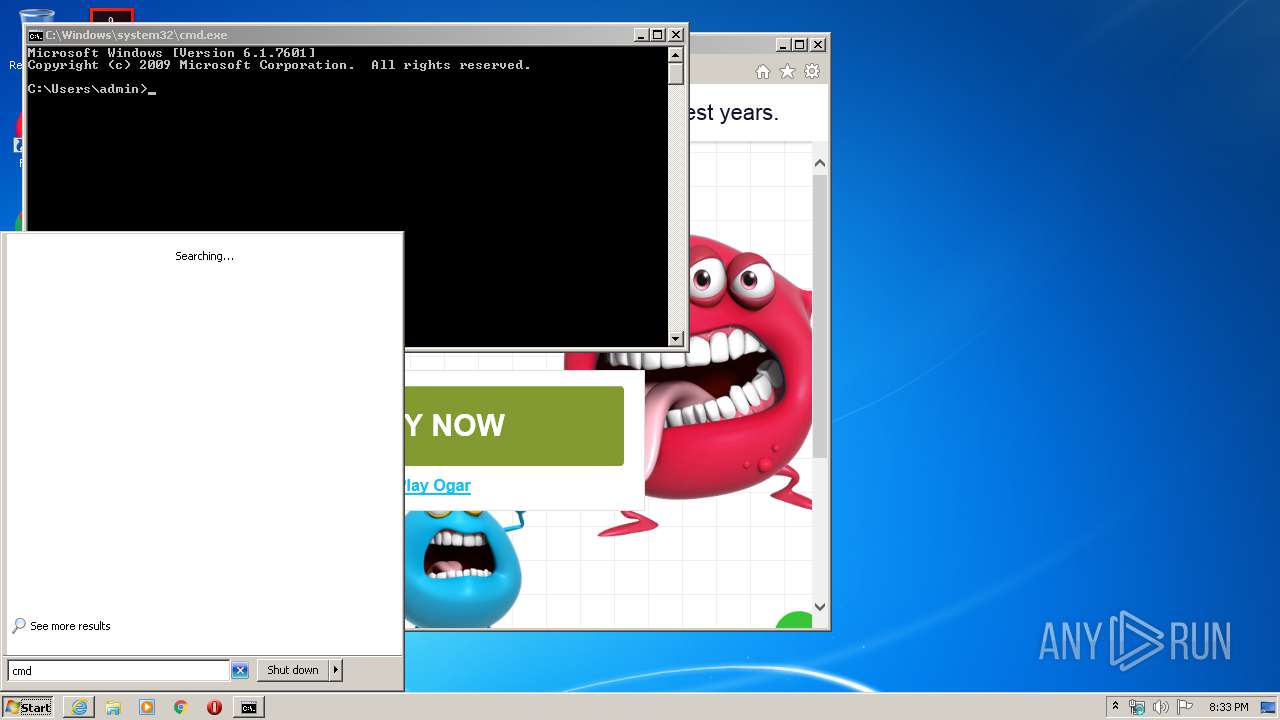Show hidden tray icons arrow
1280x720 pixels.
click(x=1115, y=706)
